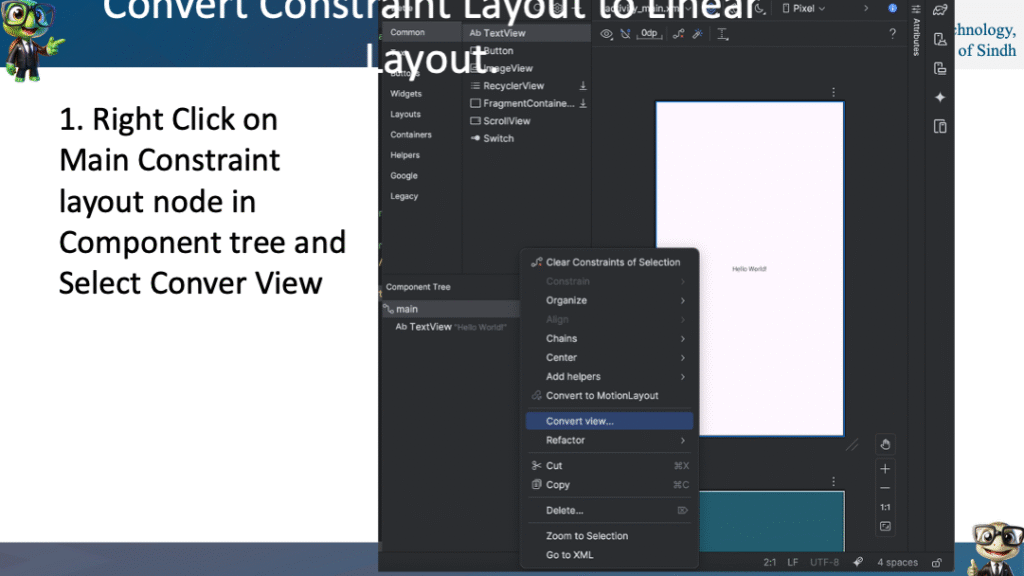The width and height of the screenshot is (1024, 576).
Task: Click the clear constraints toolbar icon
Action: [678, 34]
